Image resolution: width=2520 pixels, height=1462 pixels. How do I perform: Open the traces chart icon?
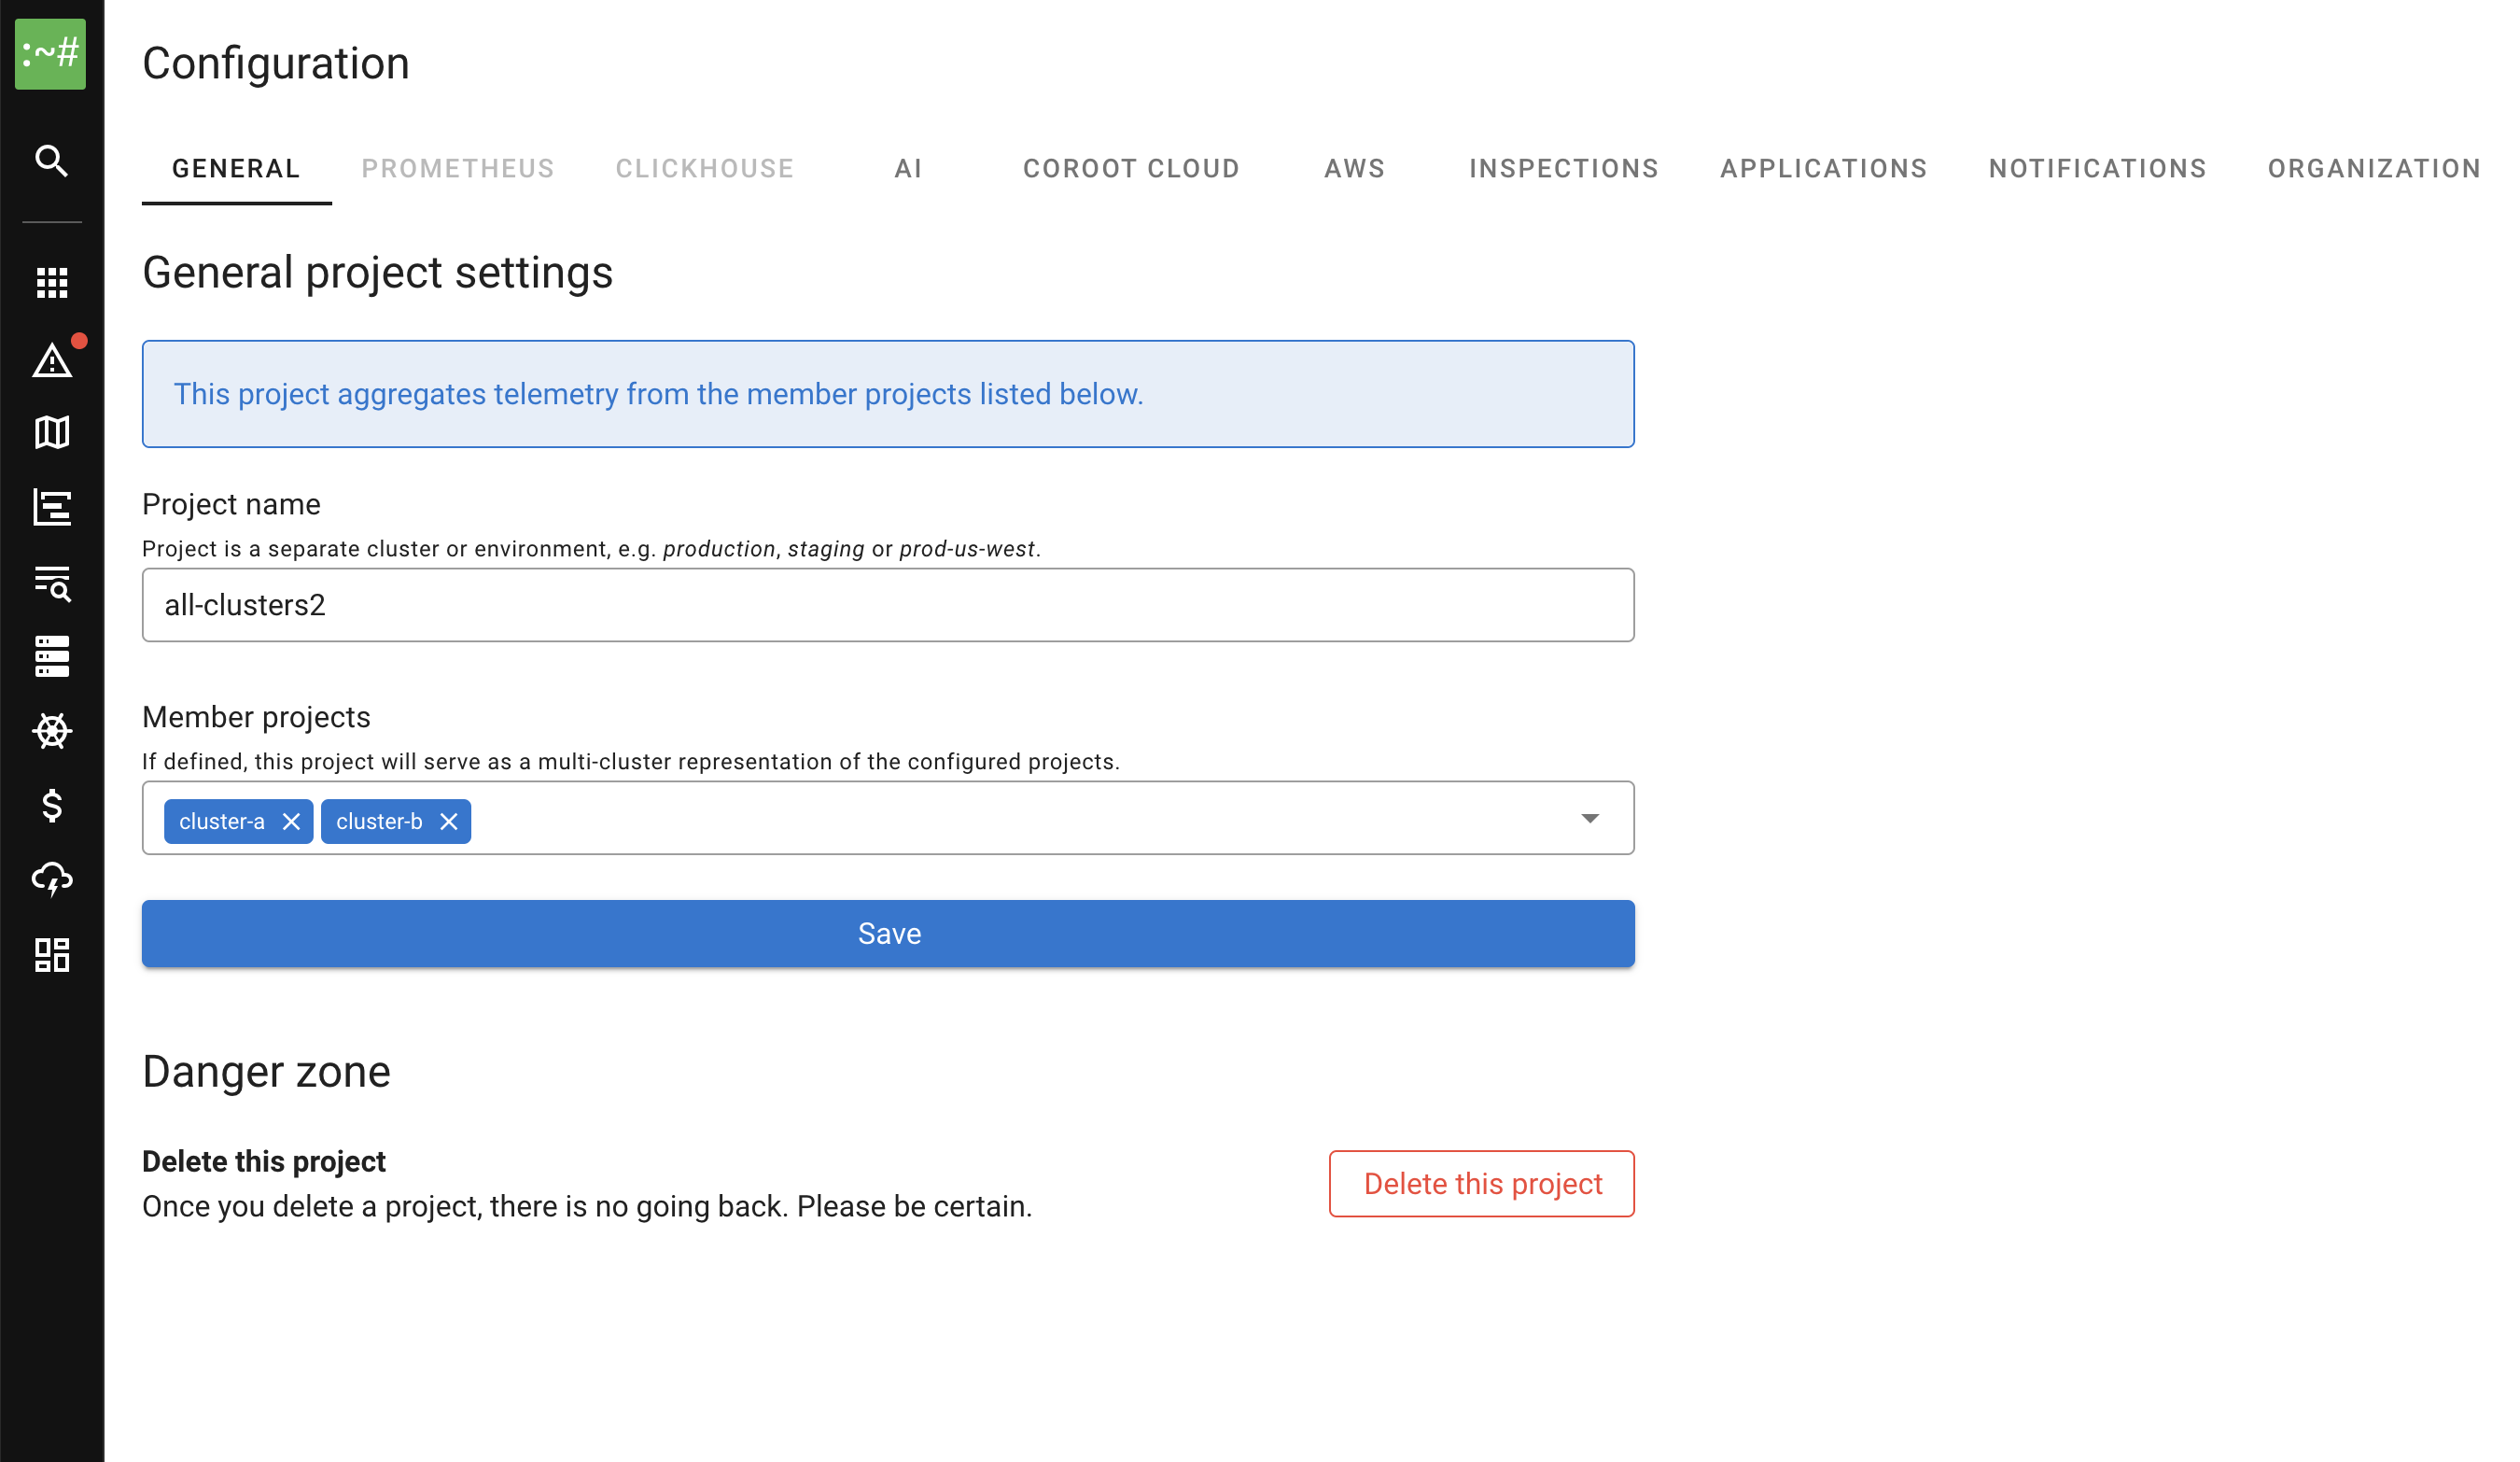52,507
